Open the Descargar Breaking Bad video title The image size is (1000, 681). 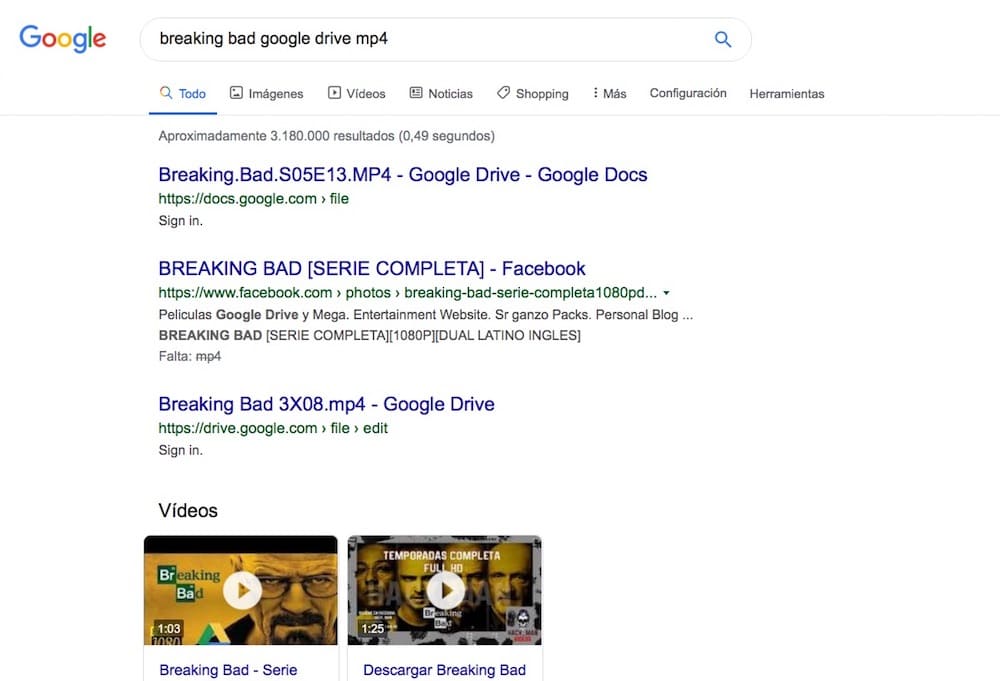(444, 670)
